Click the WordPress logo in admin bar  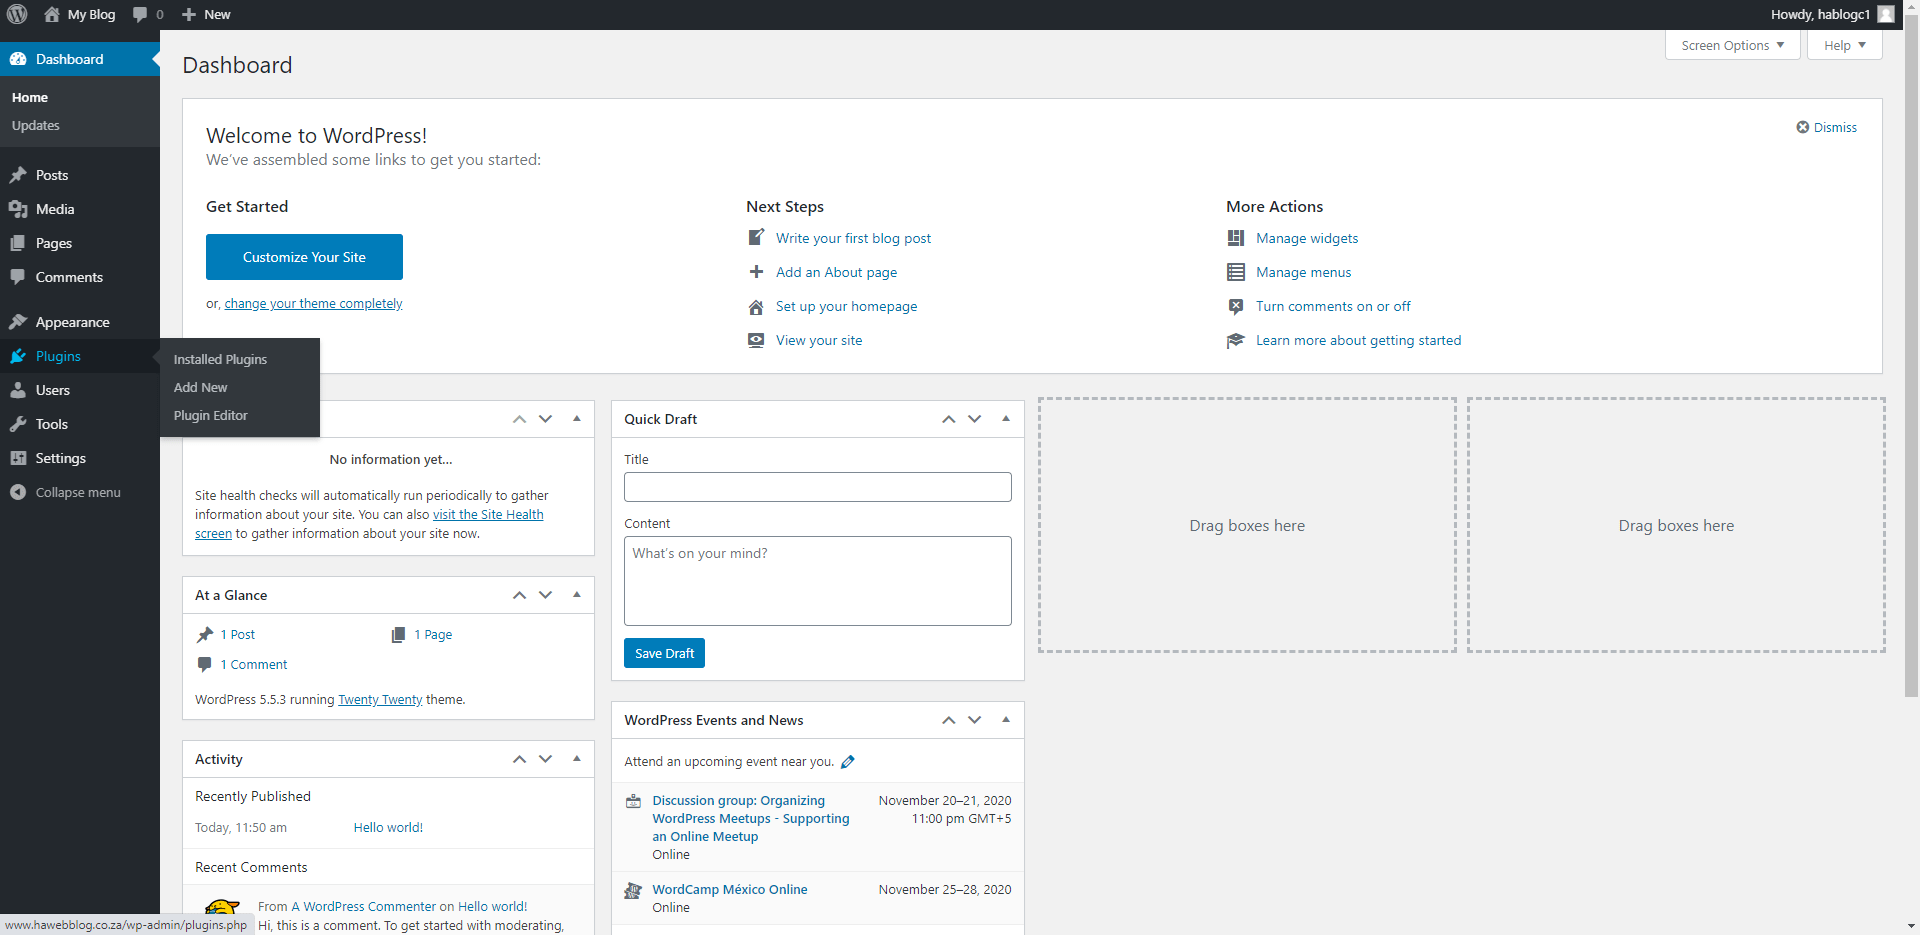(17, 15)
